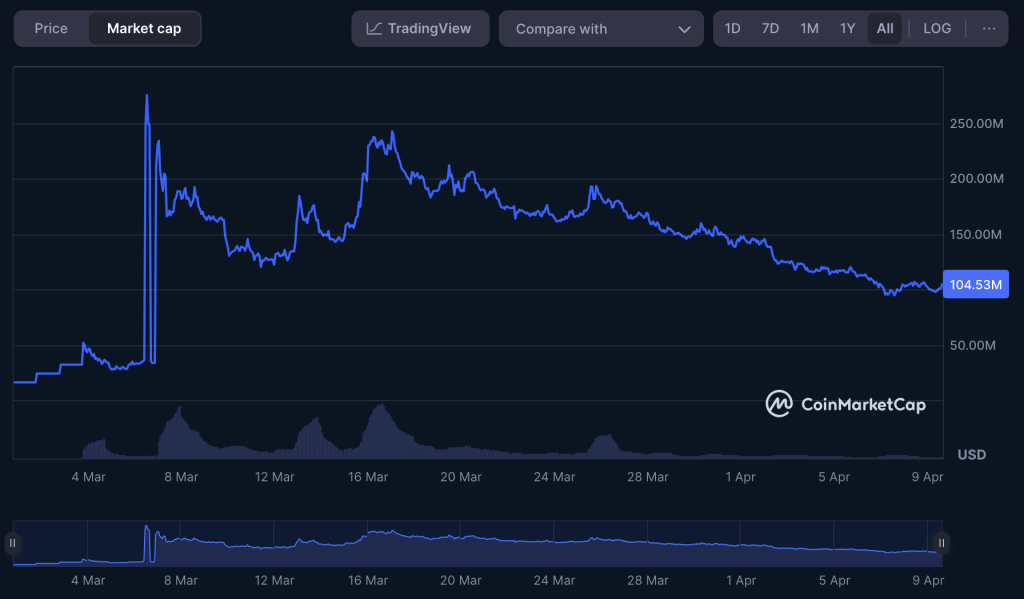
Task: Open the Compare with coin selector
Action: [600, 28]
